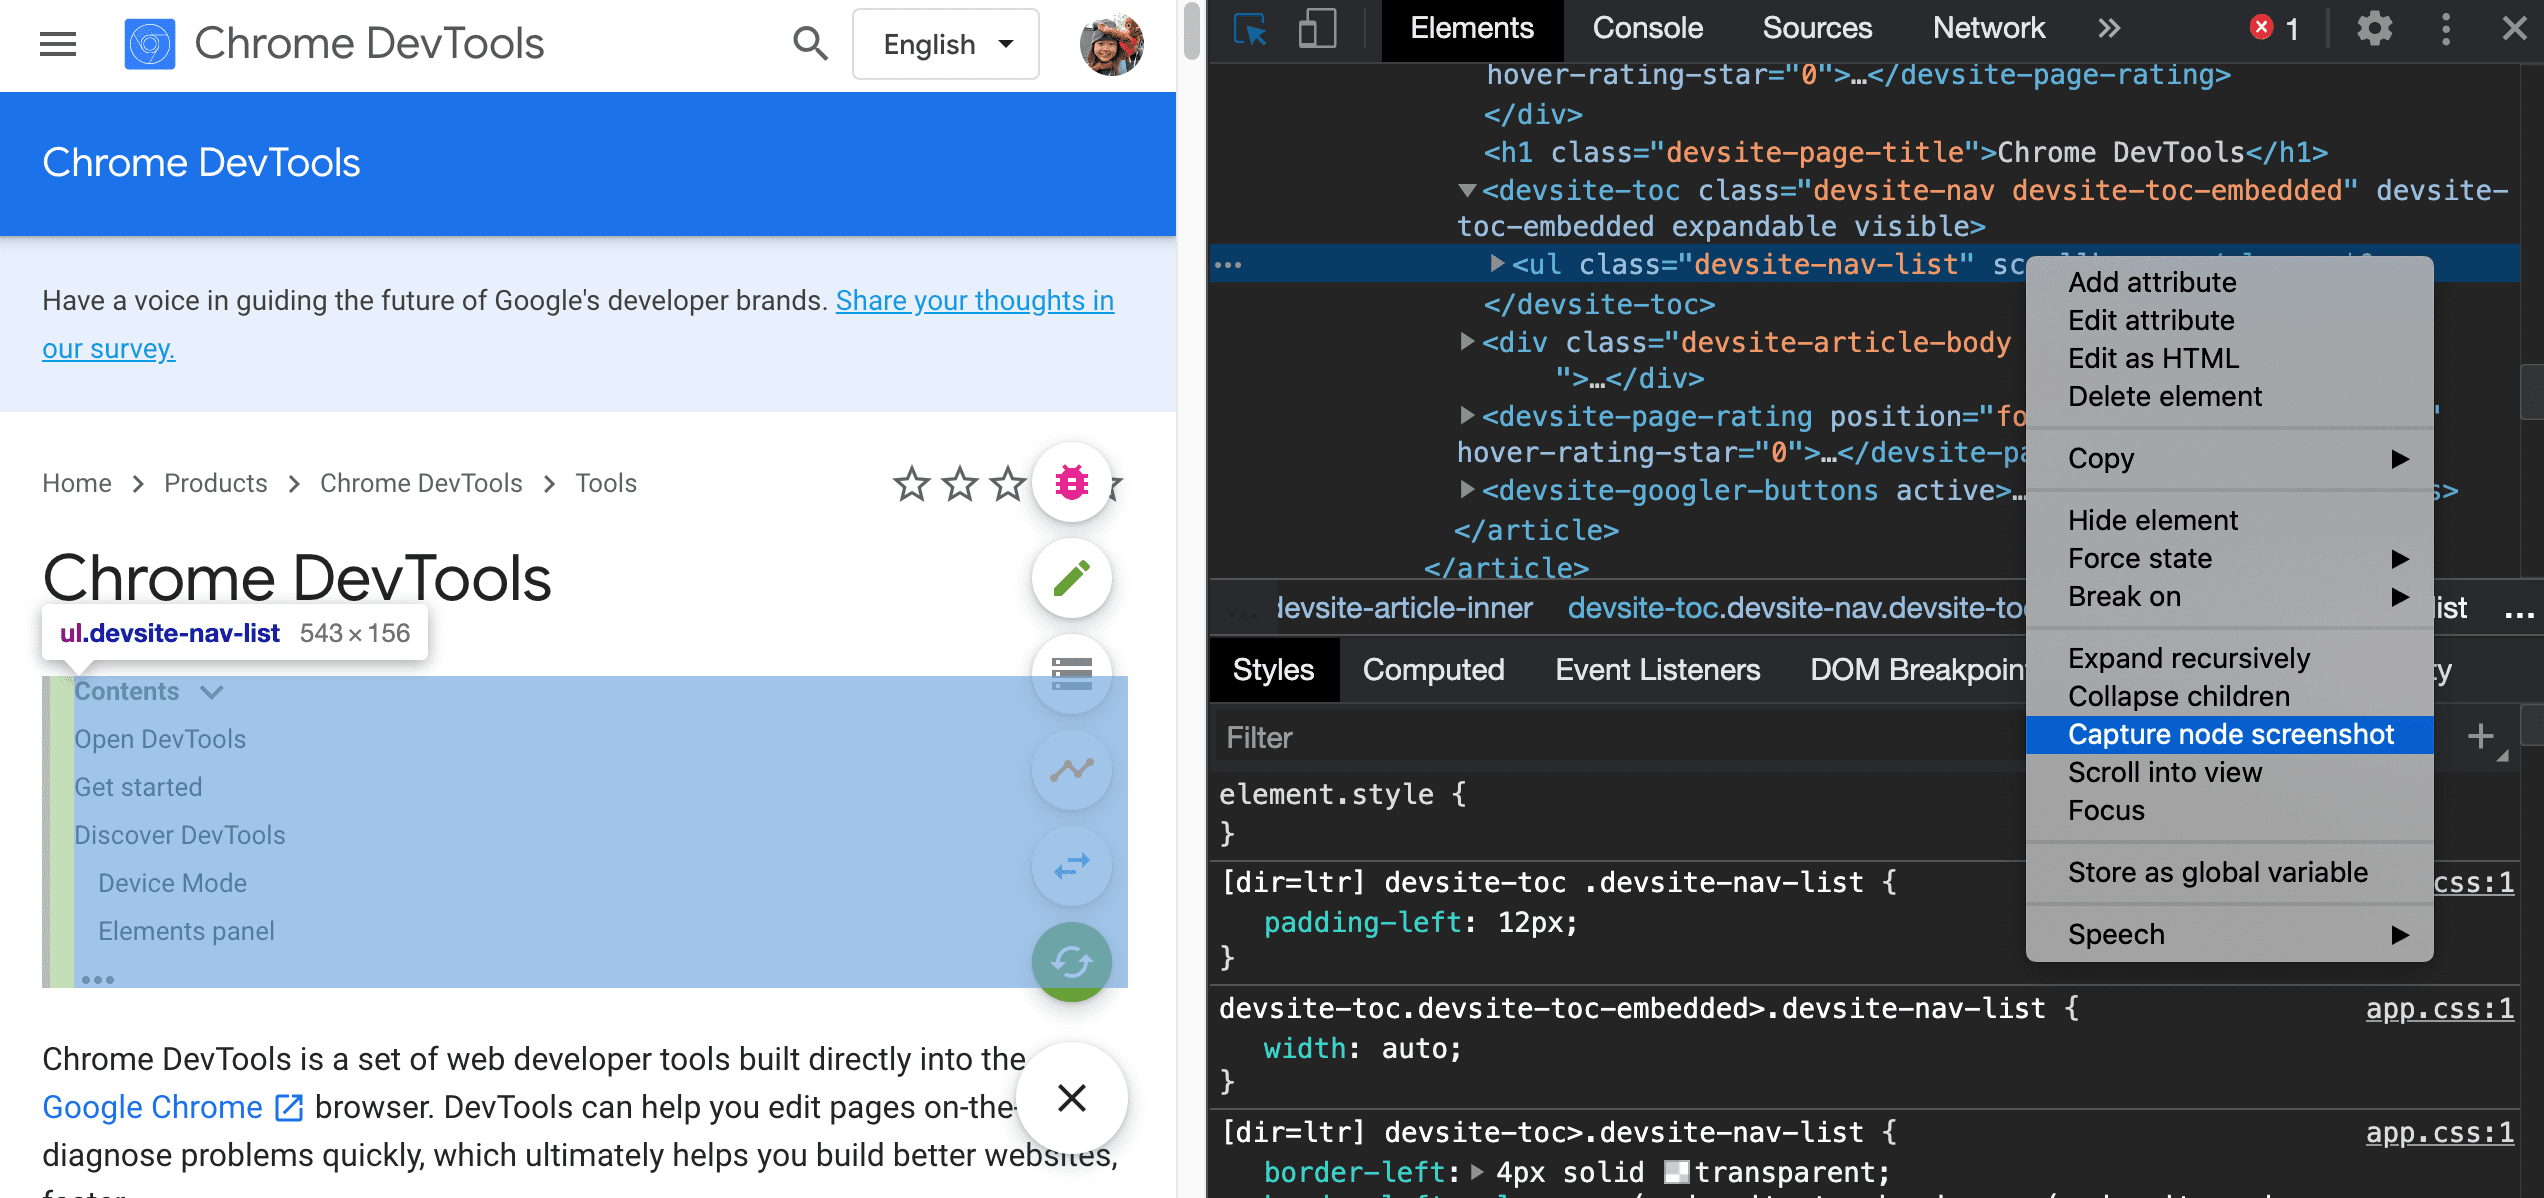Click the bug/feedback report icon

1071,482
